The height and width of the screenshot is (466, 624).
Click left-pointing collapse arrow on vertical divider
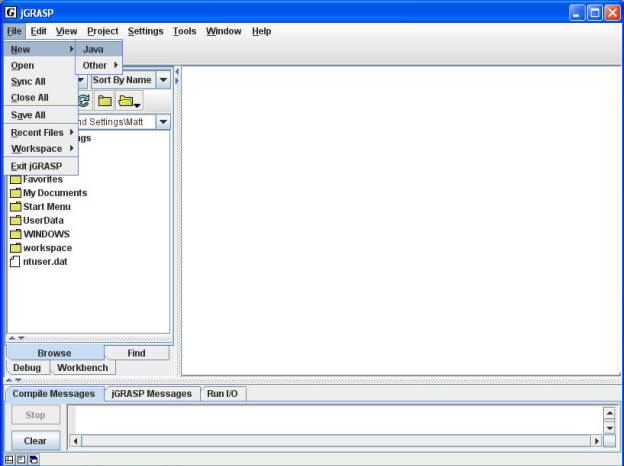point(177,71)
